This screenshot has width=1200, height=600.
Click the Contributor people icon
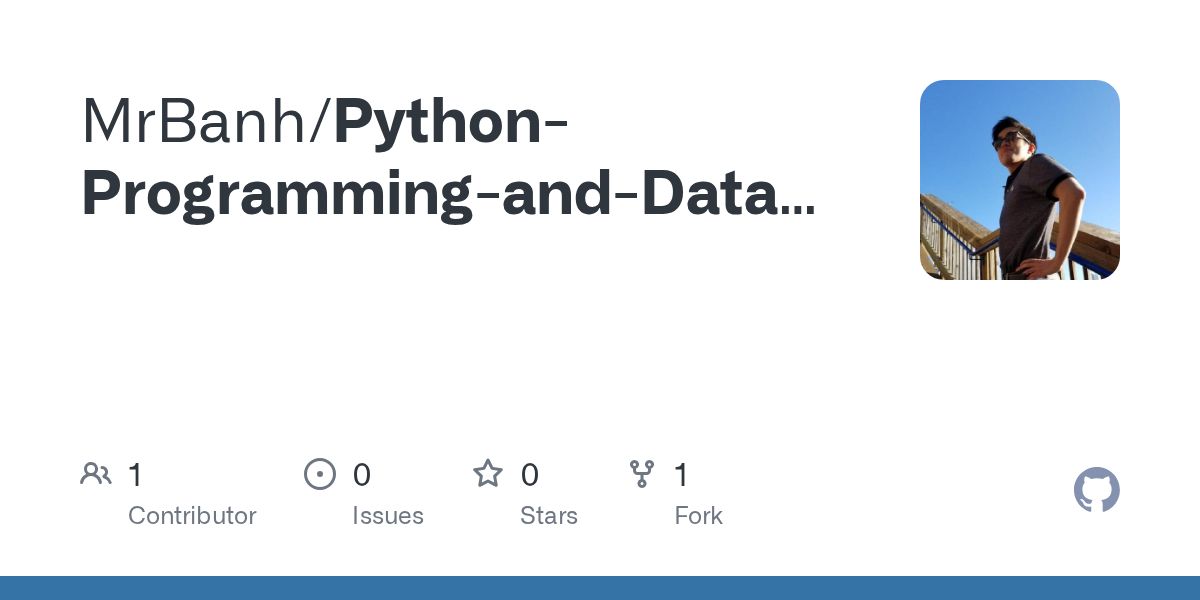click(96, 474)
